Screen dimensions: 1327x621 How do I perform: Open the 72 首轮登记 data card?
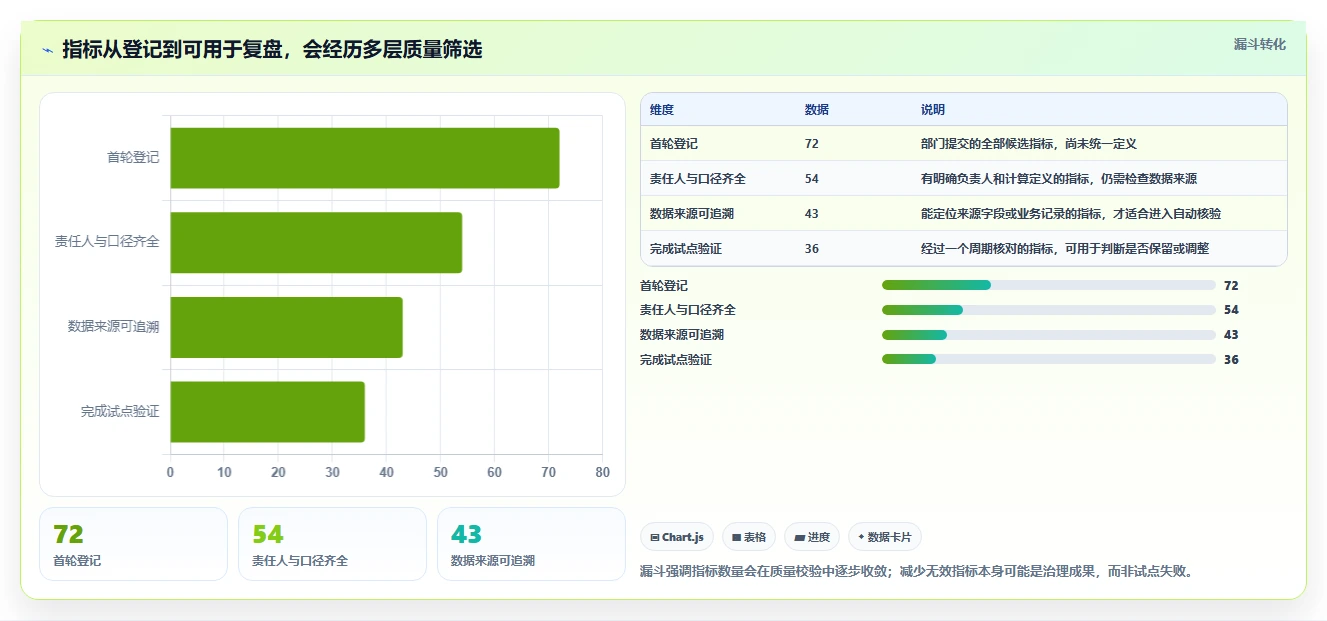[134, 544]
